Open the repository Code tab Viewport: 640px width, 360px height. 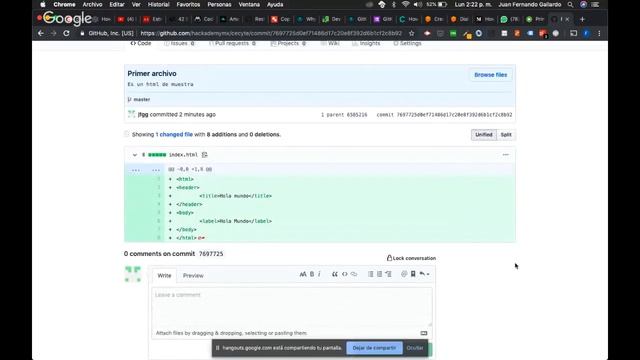[x=141, y=43]
